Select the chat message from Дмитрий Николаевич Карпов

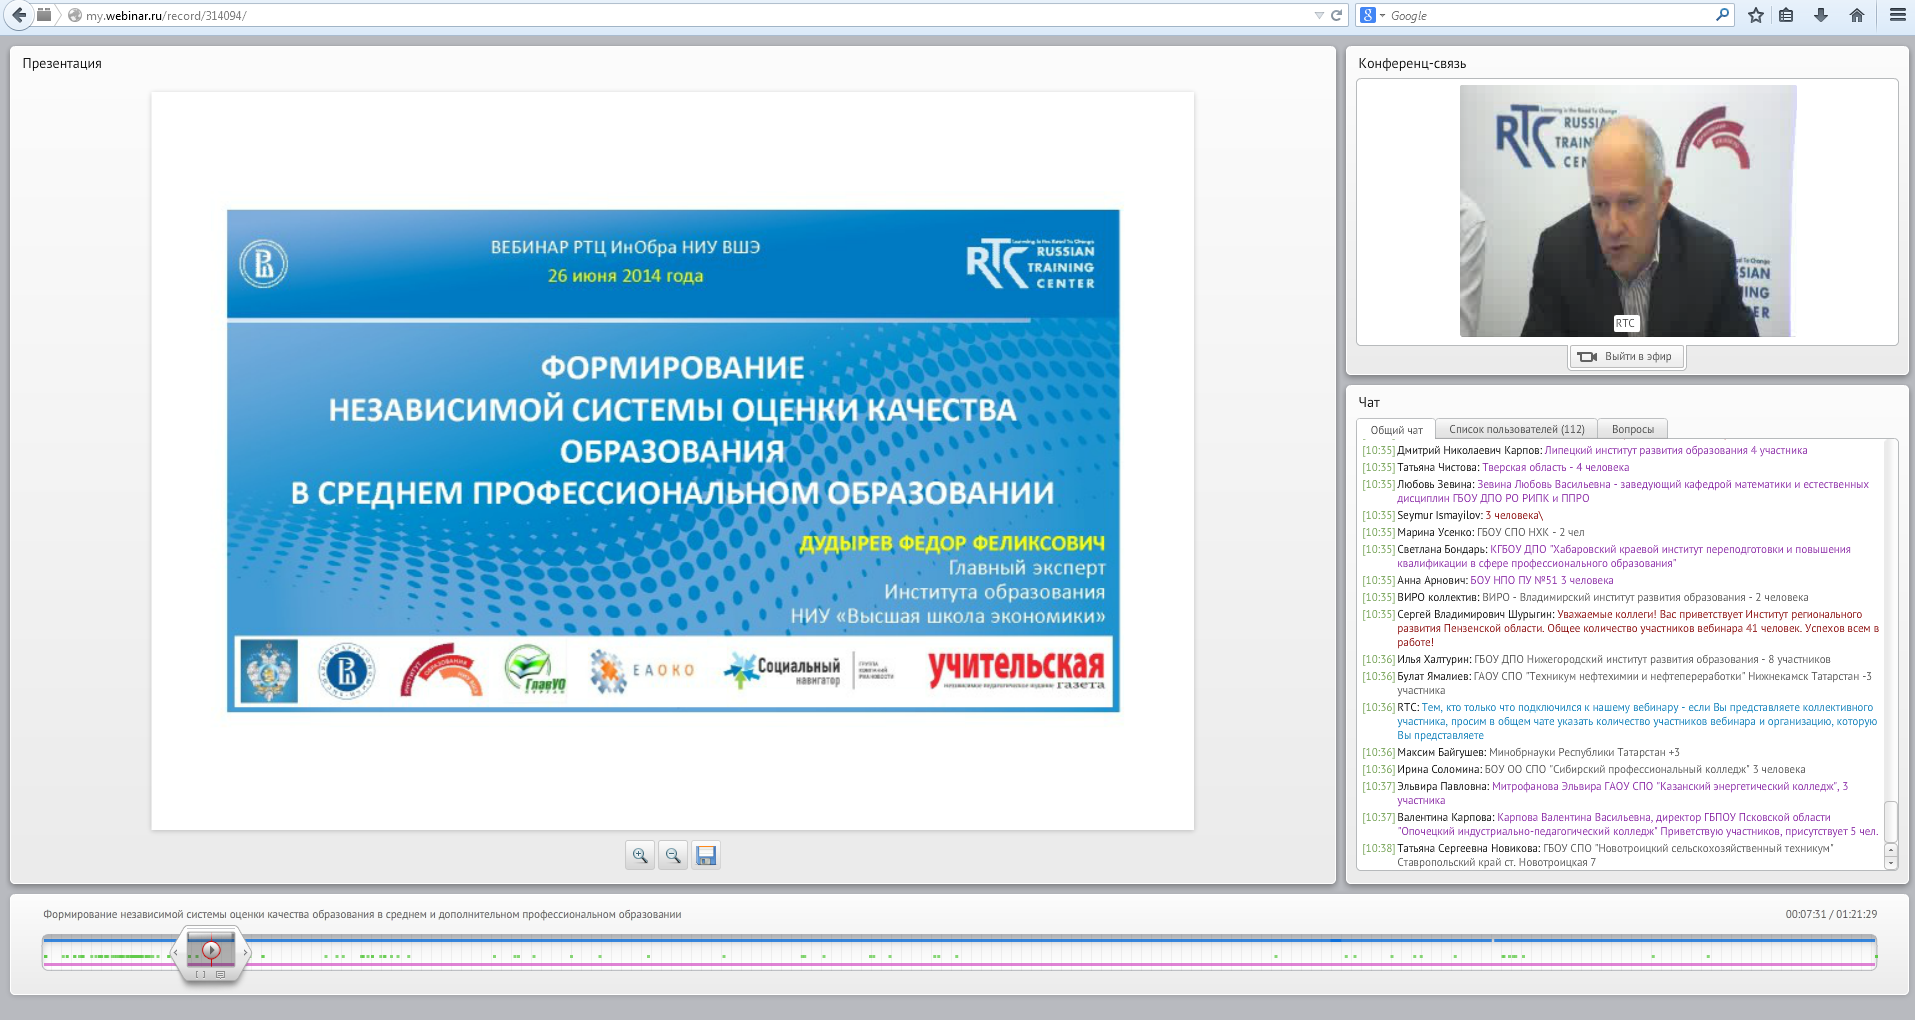[x=1585, y=451]
